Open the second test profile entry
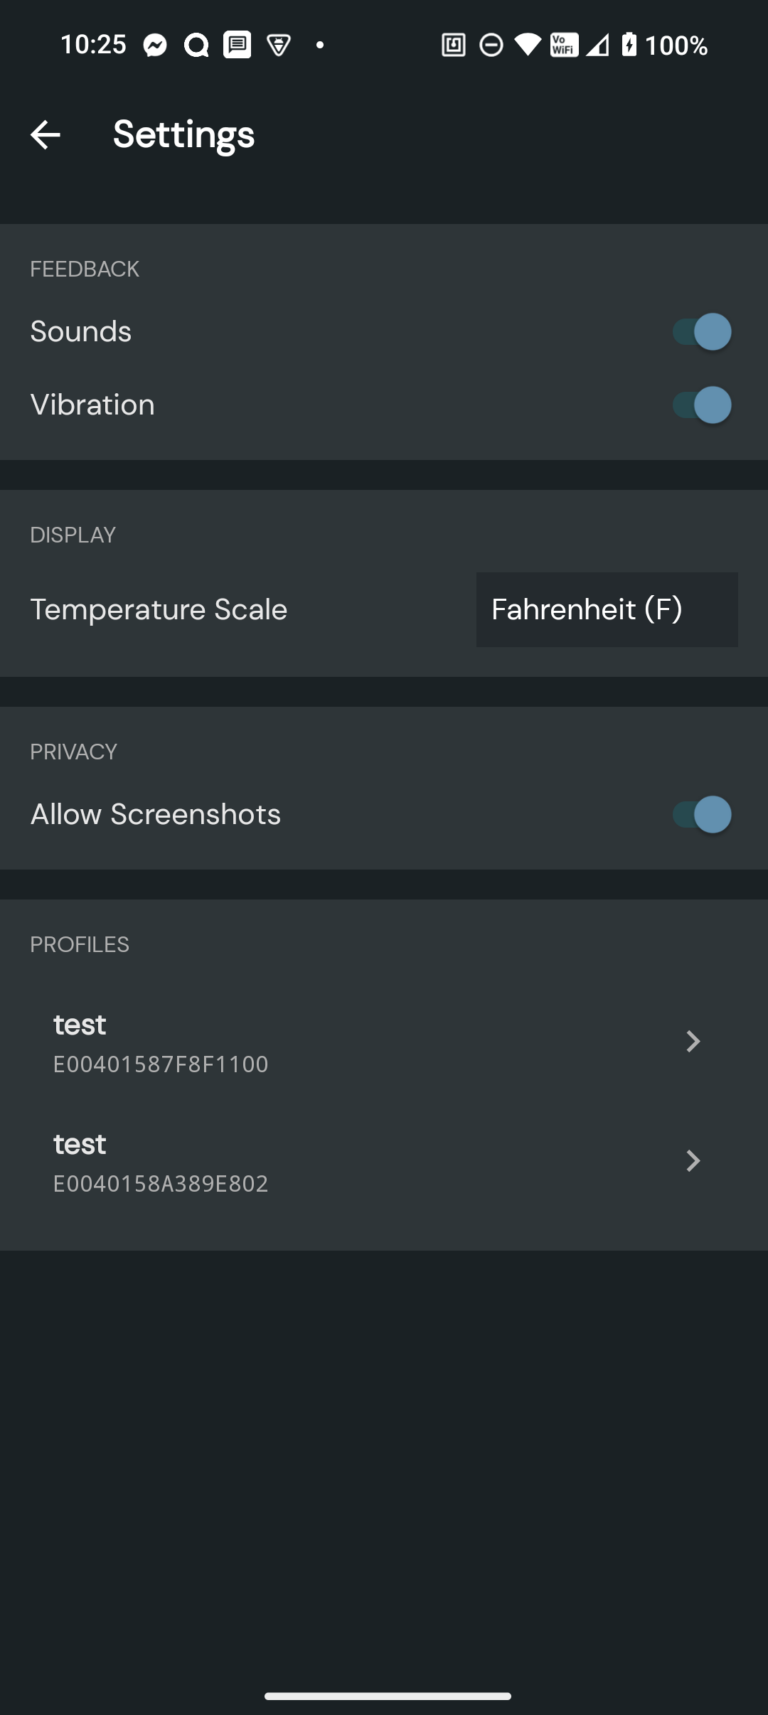This screenshot has width=768, height=1715. point(160,1161)
